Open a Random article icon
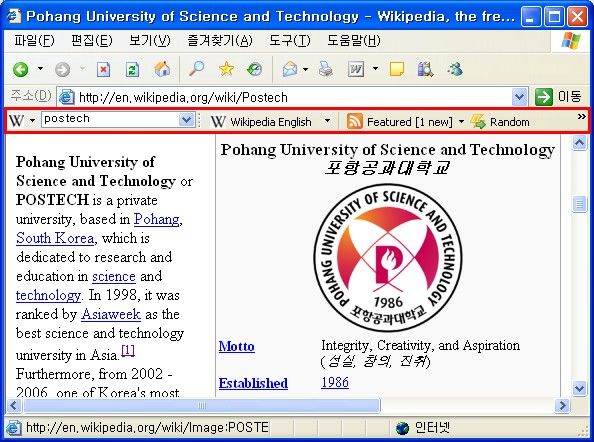 click(x=478, y=122)
